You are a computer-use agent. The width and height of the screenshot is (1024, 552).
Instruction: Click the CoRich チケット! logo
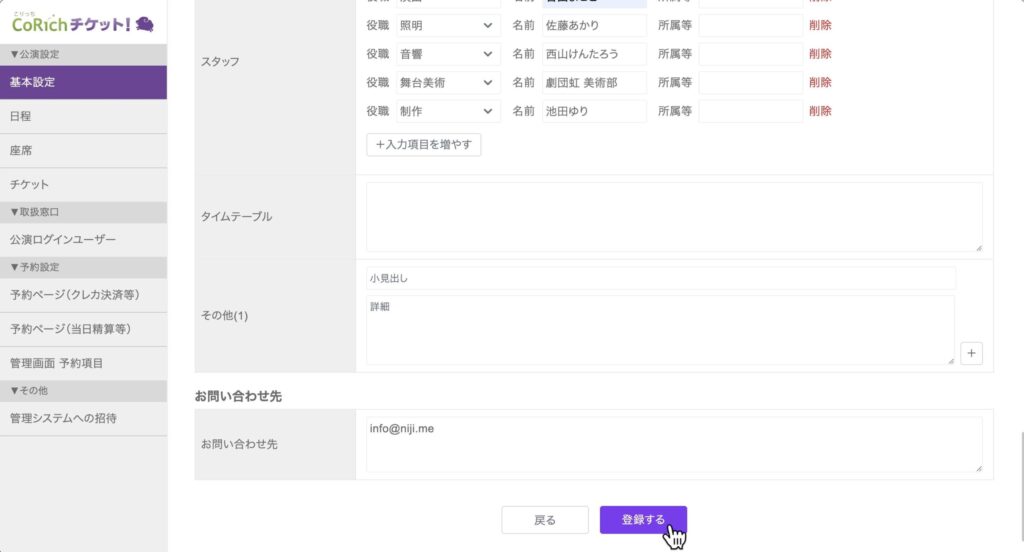[82, 23]
